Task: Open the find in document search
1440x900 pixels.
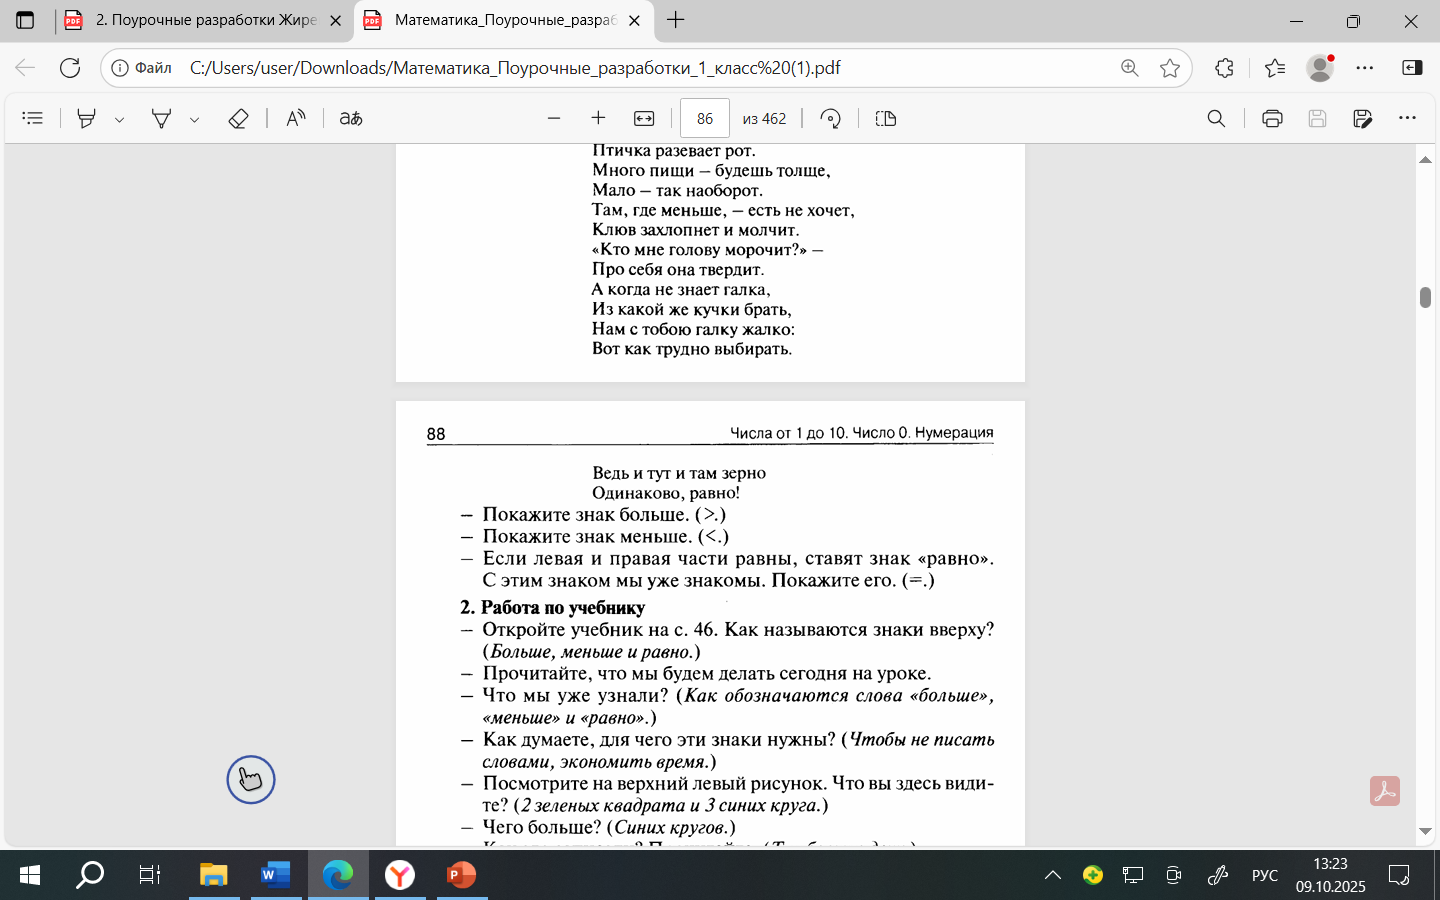Action: tap(1216, 118)
